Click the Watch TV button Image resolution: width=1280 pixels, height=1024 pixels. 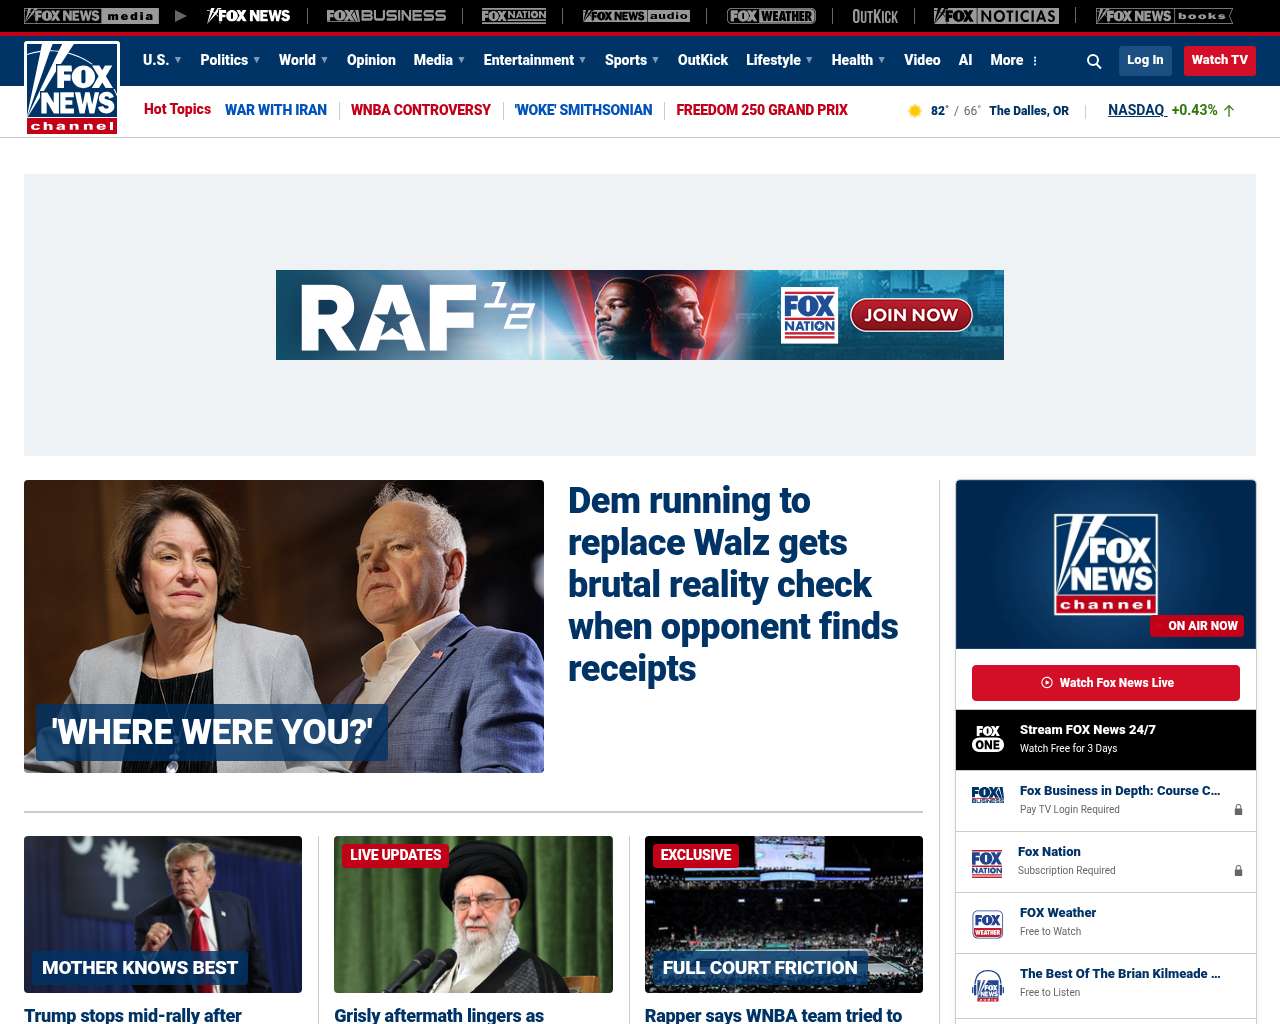[1220, 61]
